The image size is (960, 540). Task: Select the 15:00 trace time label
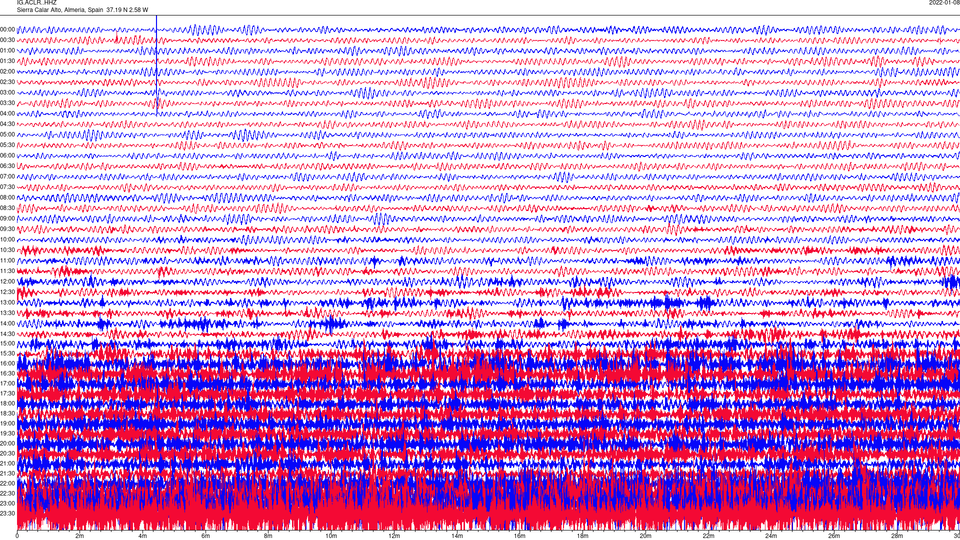coord(7,344)
